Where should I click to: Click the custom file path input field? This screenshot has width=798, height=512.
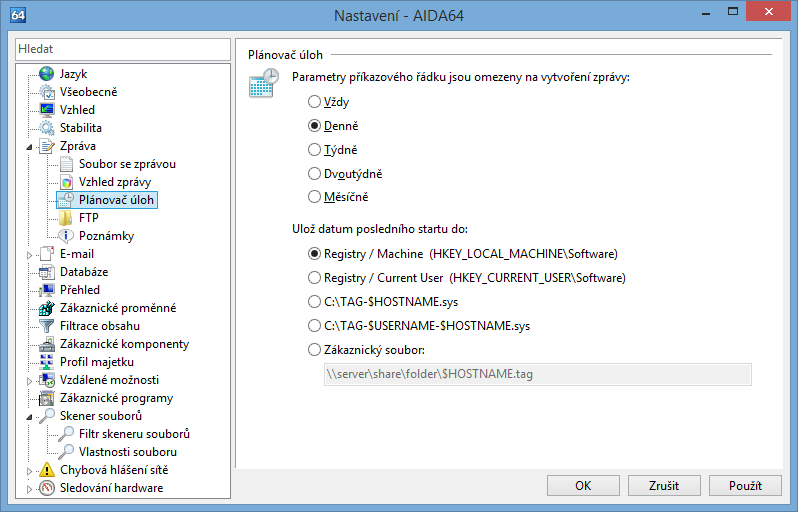(537, 374)
